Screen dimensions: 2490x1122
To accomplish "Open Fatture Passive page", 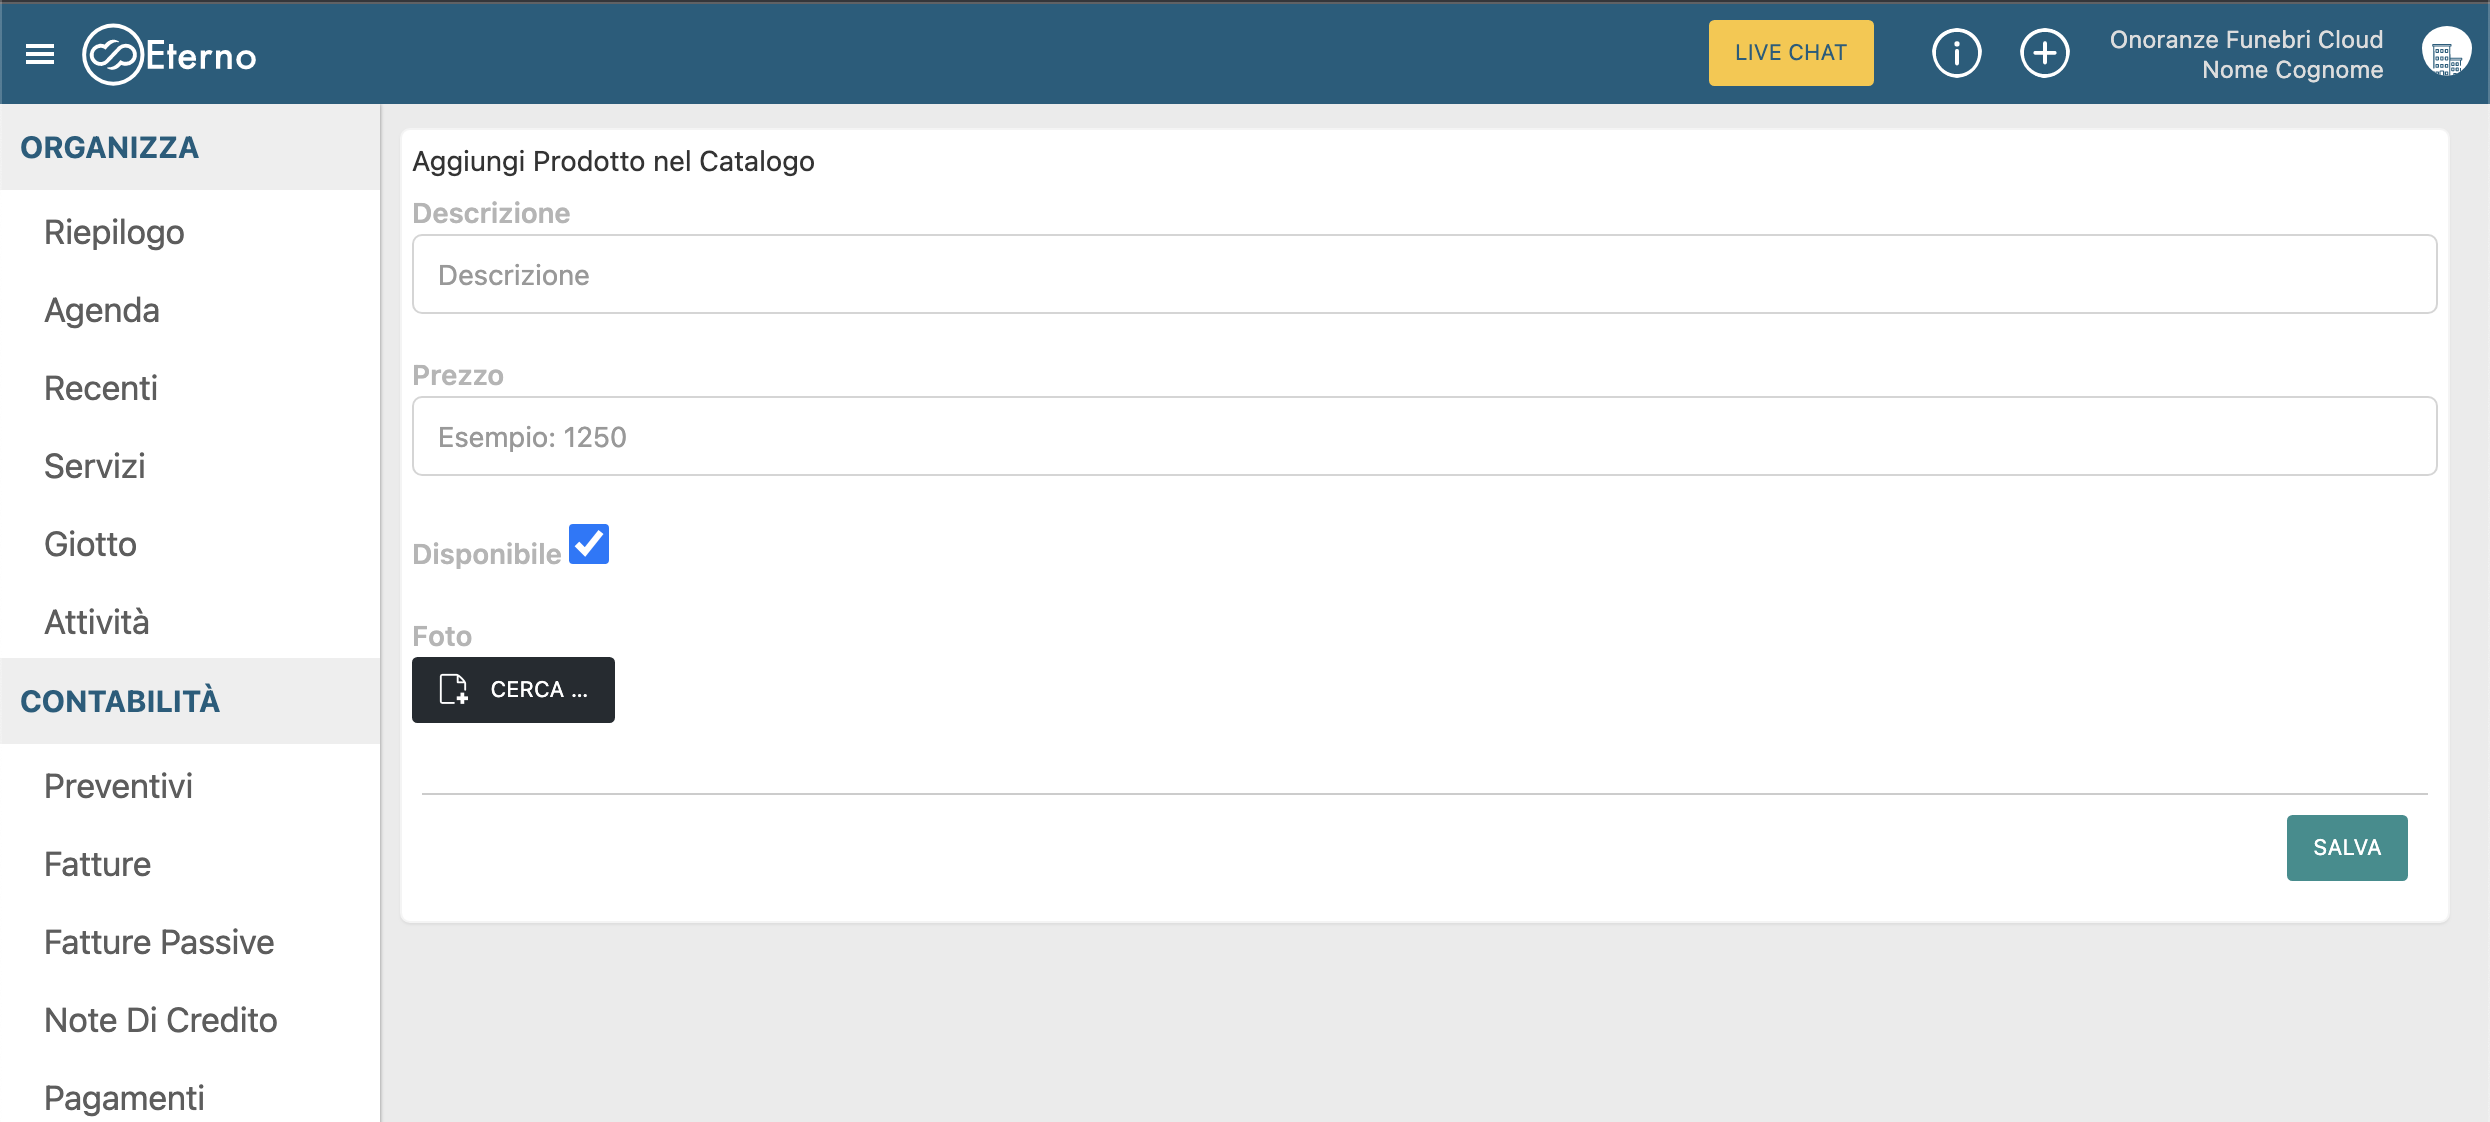I will pyautogui.click(x=159, y=942).
